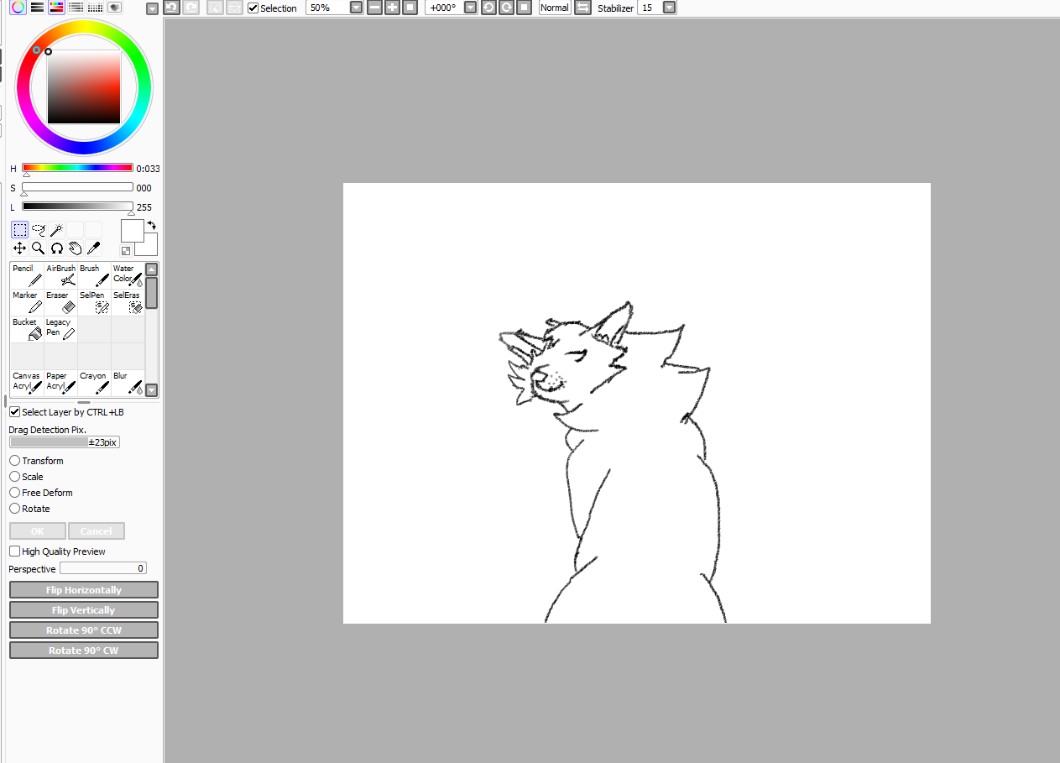This screenshot has height=763, width=1060.
Task: Click the swap foreground/background colors arrow
Action: (x=151, y=225)
